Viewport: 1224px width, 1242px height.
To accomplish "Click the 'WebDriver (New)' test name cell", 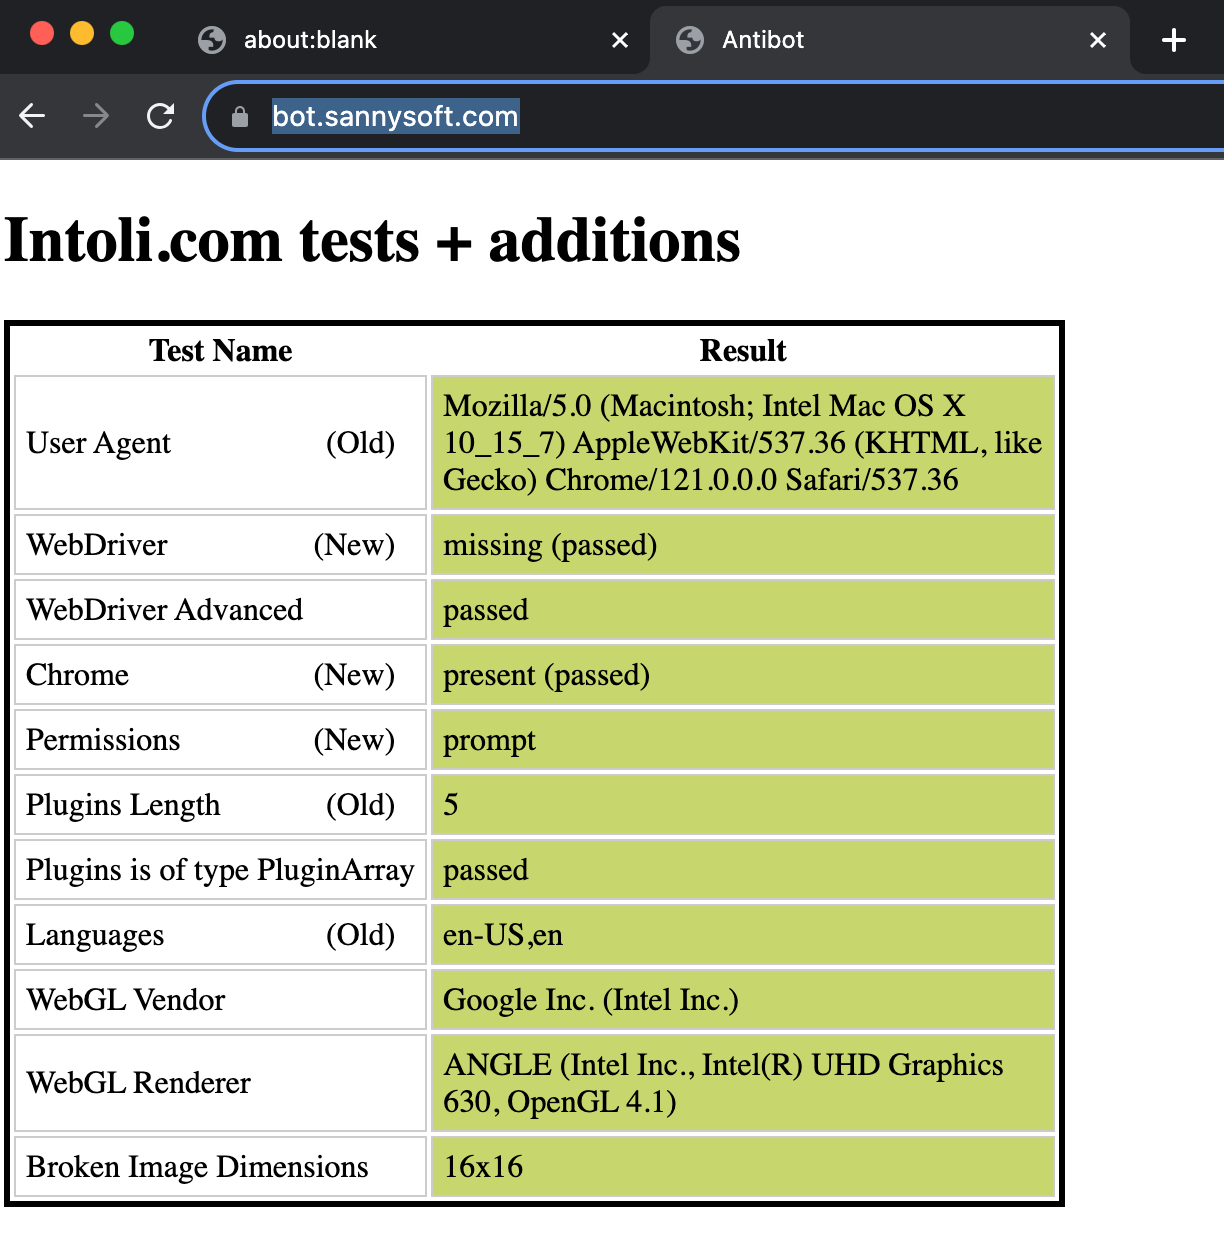I will tap(221, 545).
